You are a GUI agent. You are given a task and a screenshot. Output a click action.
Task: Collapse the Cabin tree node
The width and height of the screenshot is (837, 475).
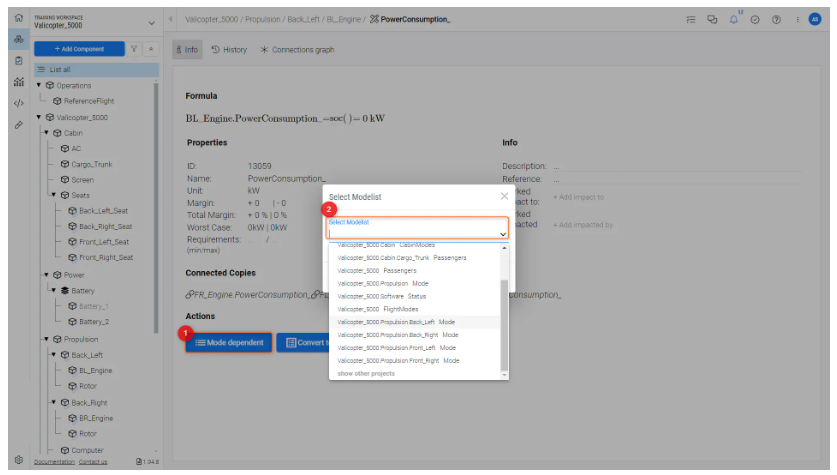tap(46, 132)
